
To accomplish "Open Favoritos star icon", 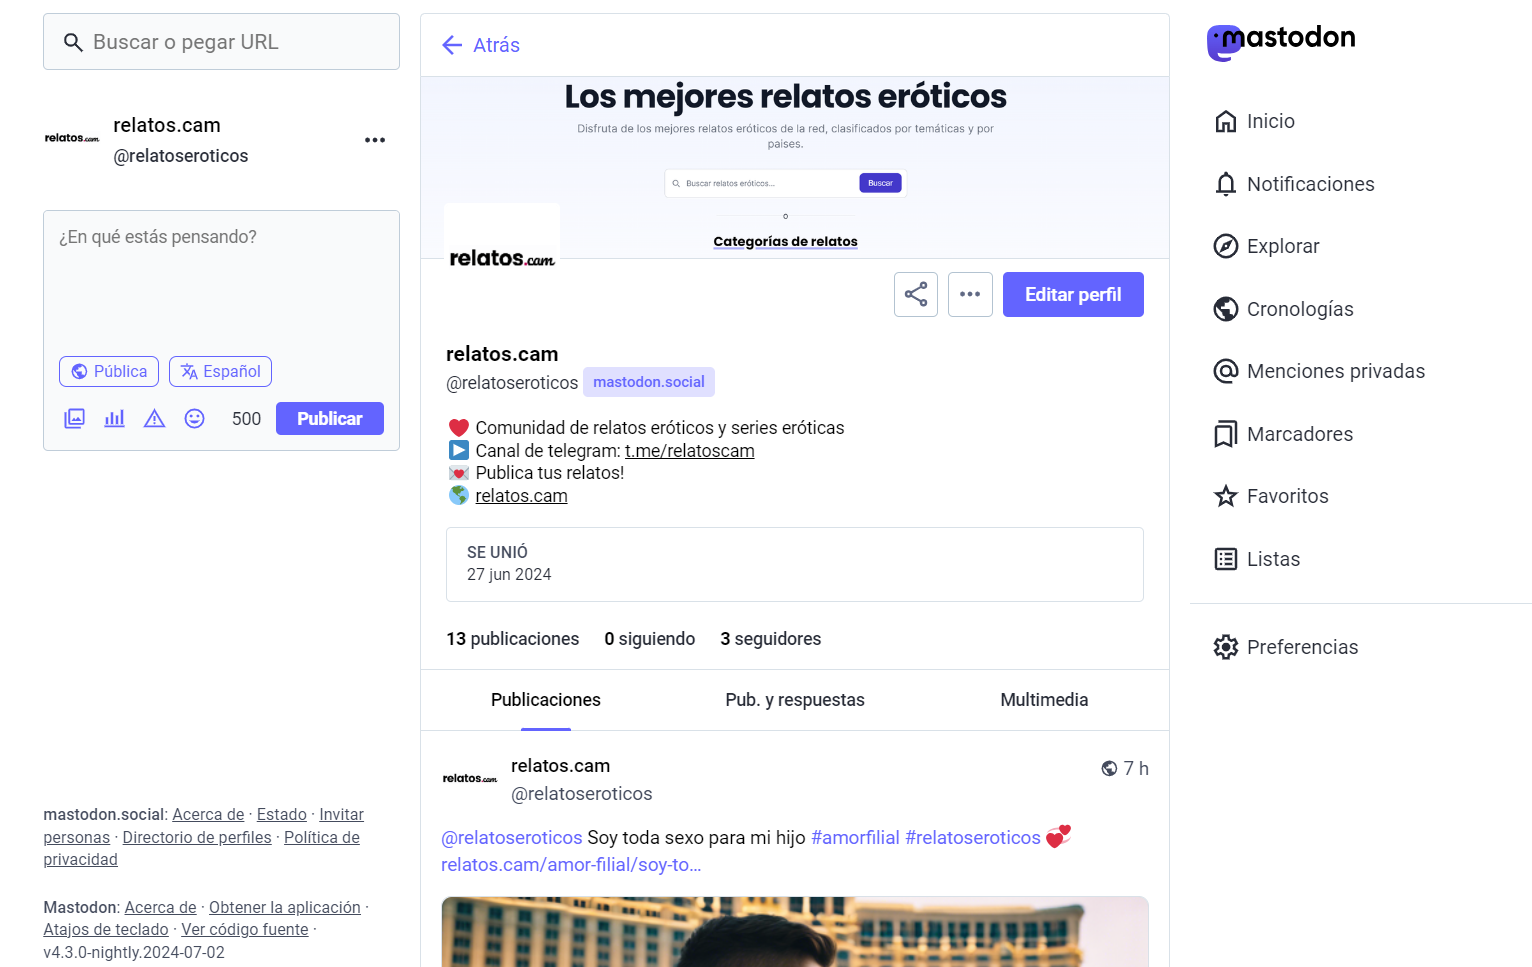I will pyautogui.click(x=1226, y=496).
